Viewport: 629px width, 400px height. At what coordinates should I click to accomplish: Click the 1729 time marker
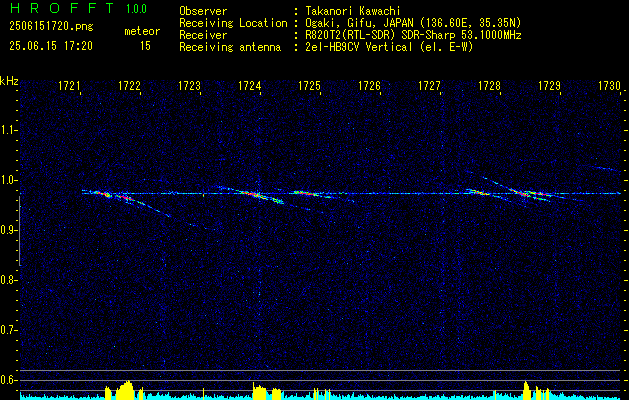pyautogui.click(x=549, y=85)
